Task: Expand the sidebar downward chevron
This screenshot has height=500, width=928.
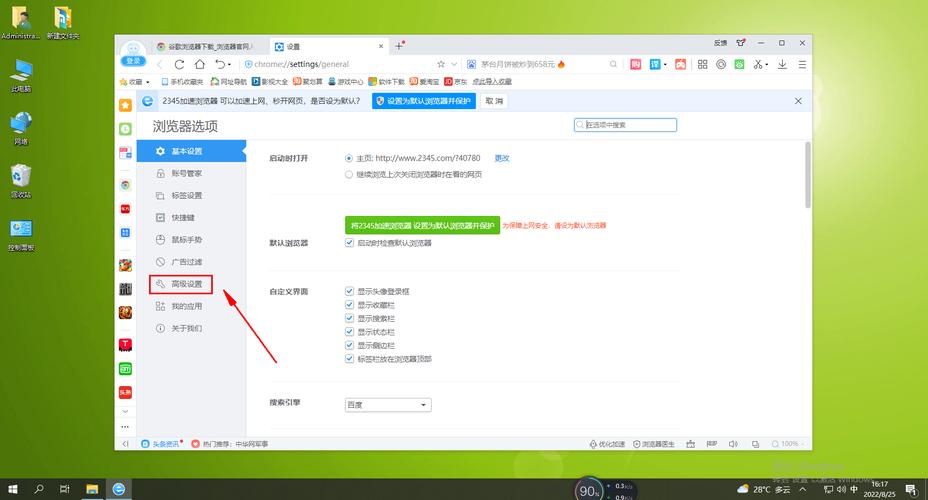Action: pos(125,411)
